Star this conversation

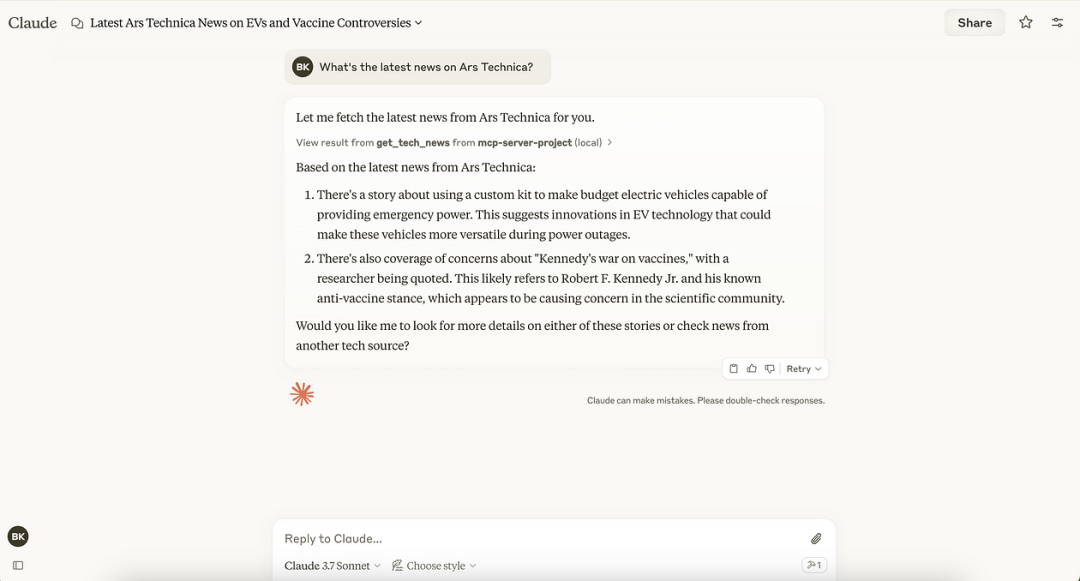1026,23
